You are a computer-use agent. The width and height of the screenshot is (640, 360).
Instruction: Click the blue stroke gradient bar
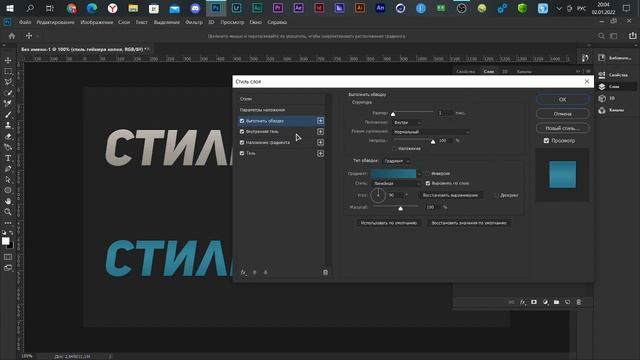[x=393, y=174]
